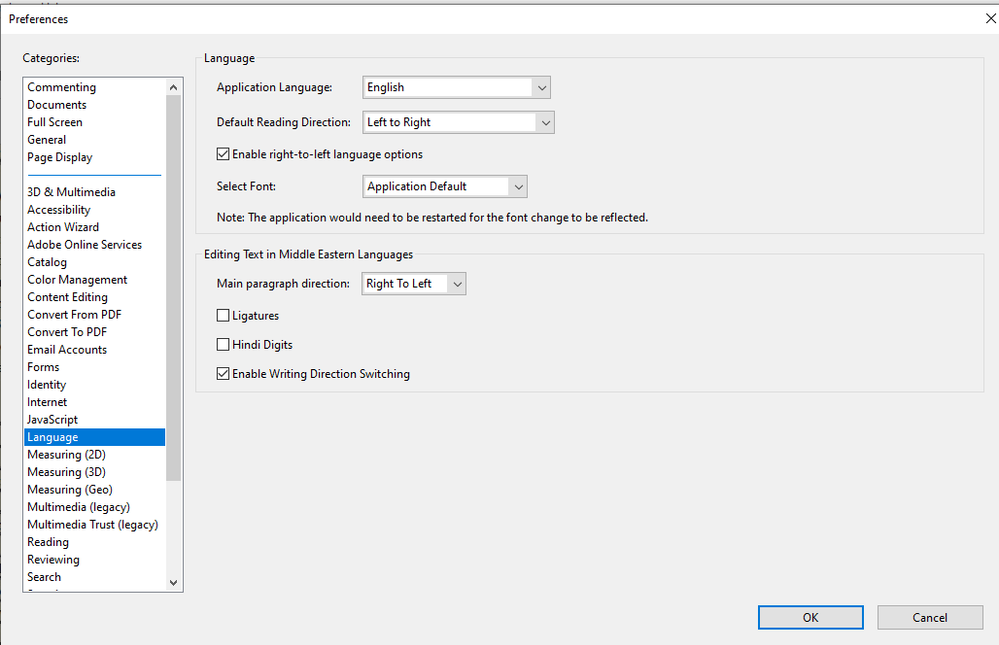Check the Hindi Digits option
Screen dimensions: 999x645
coord(223,345)
